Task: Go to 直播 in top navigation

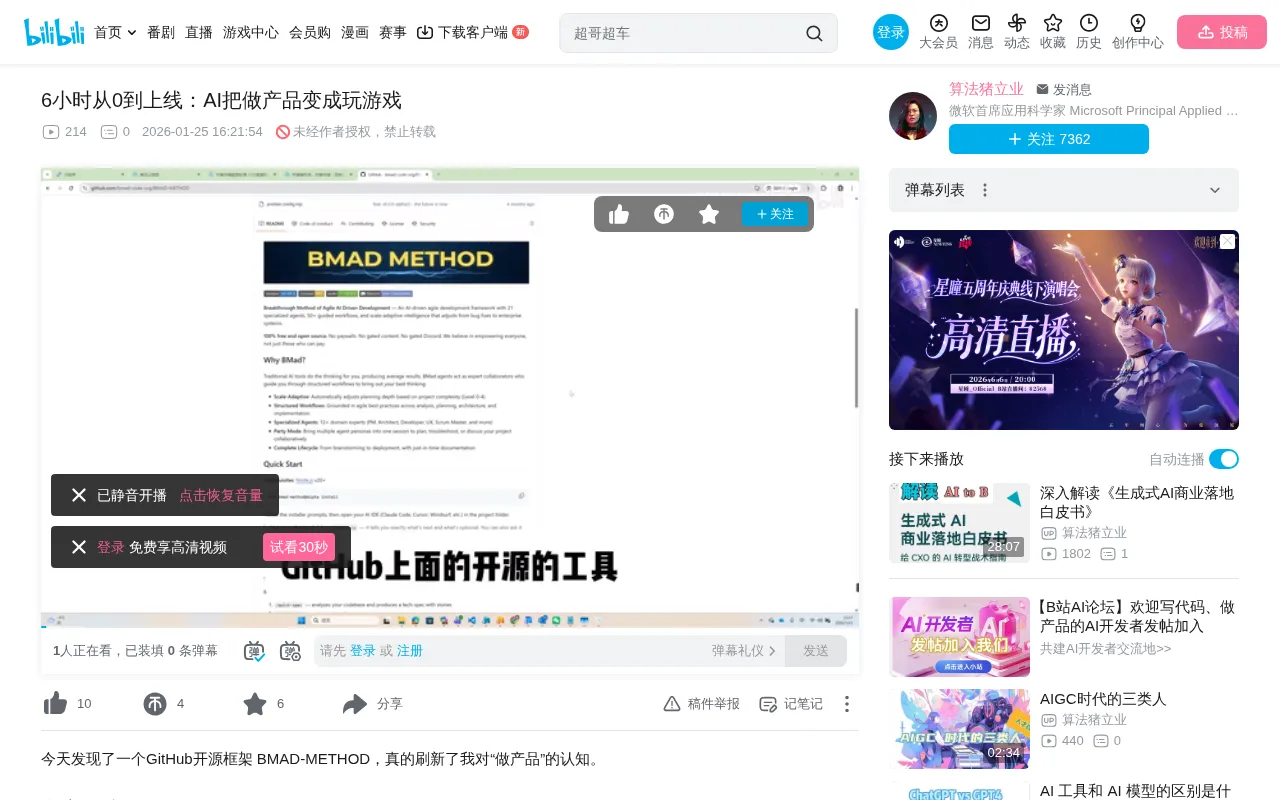Action: pos(199,32)
